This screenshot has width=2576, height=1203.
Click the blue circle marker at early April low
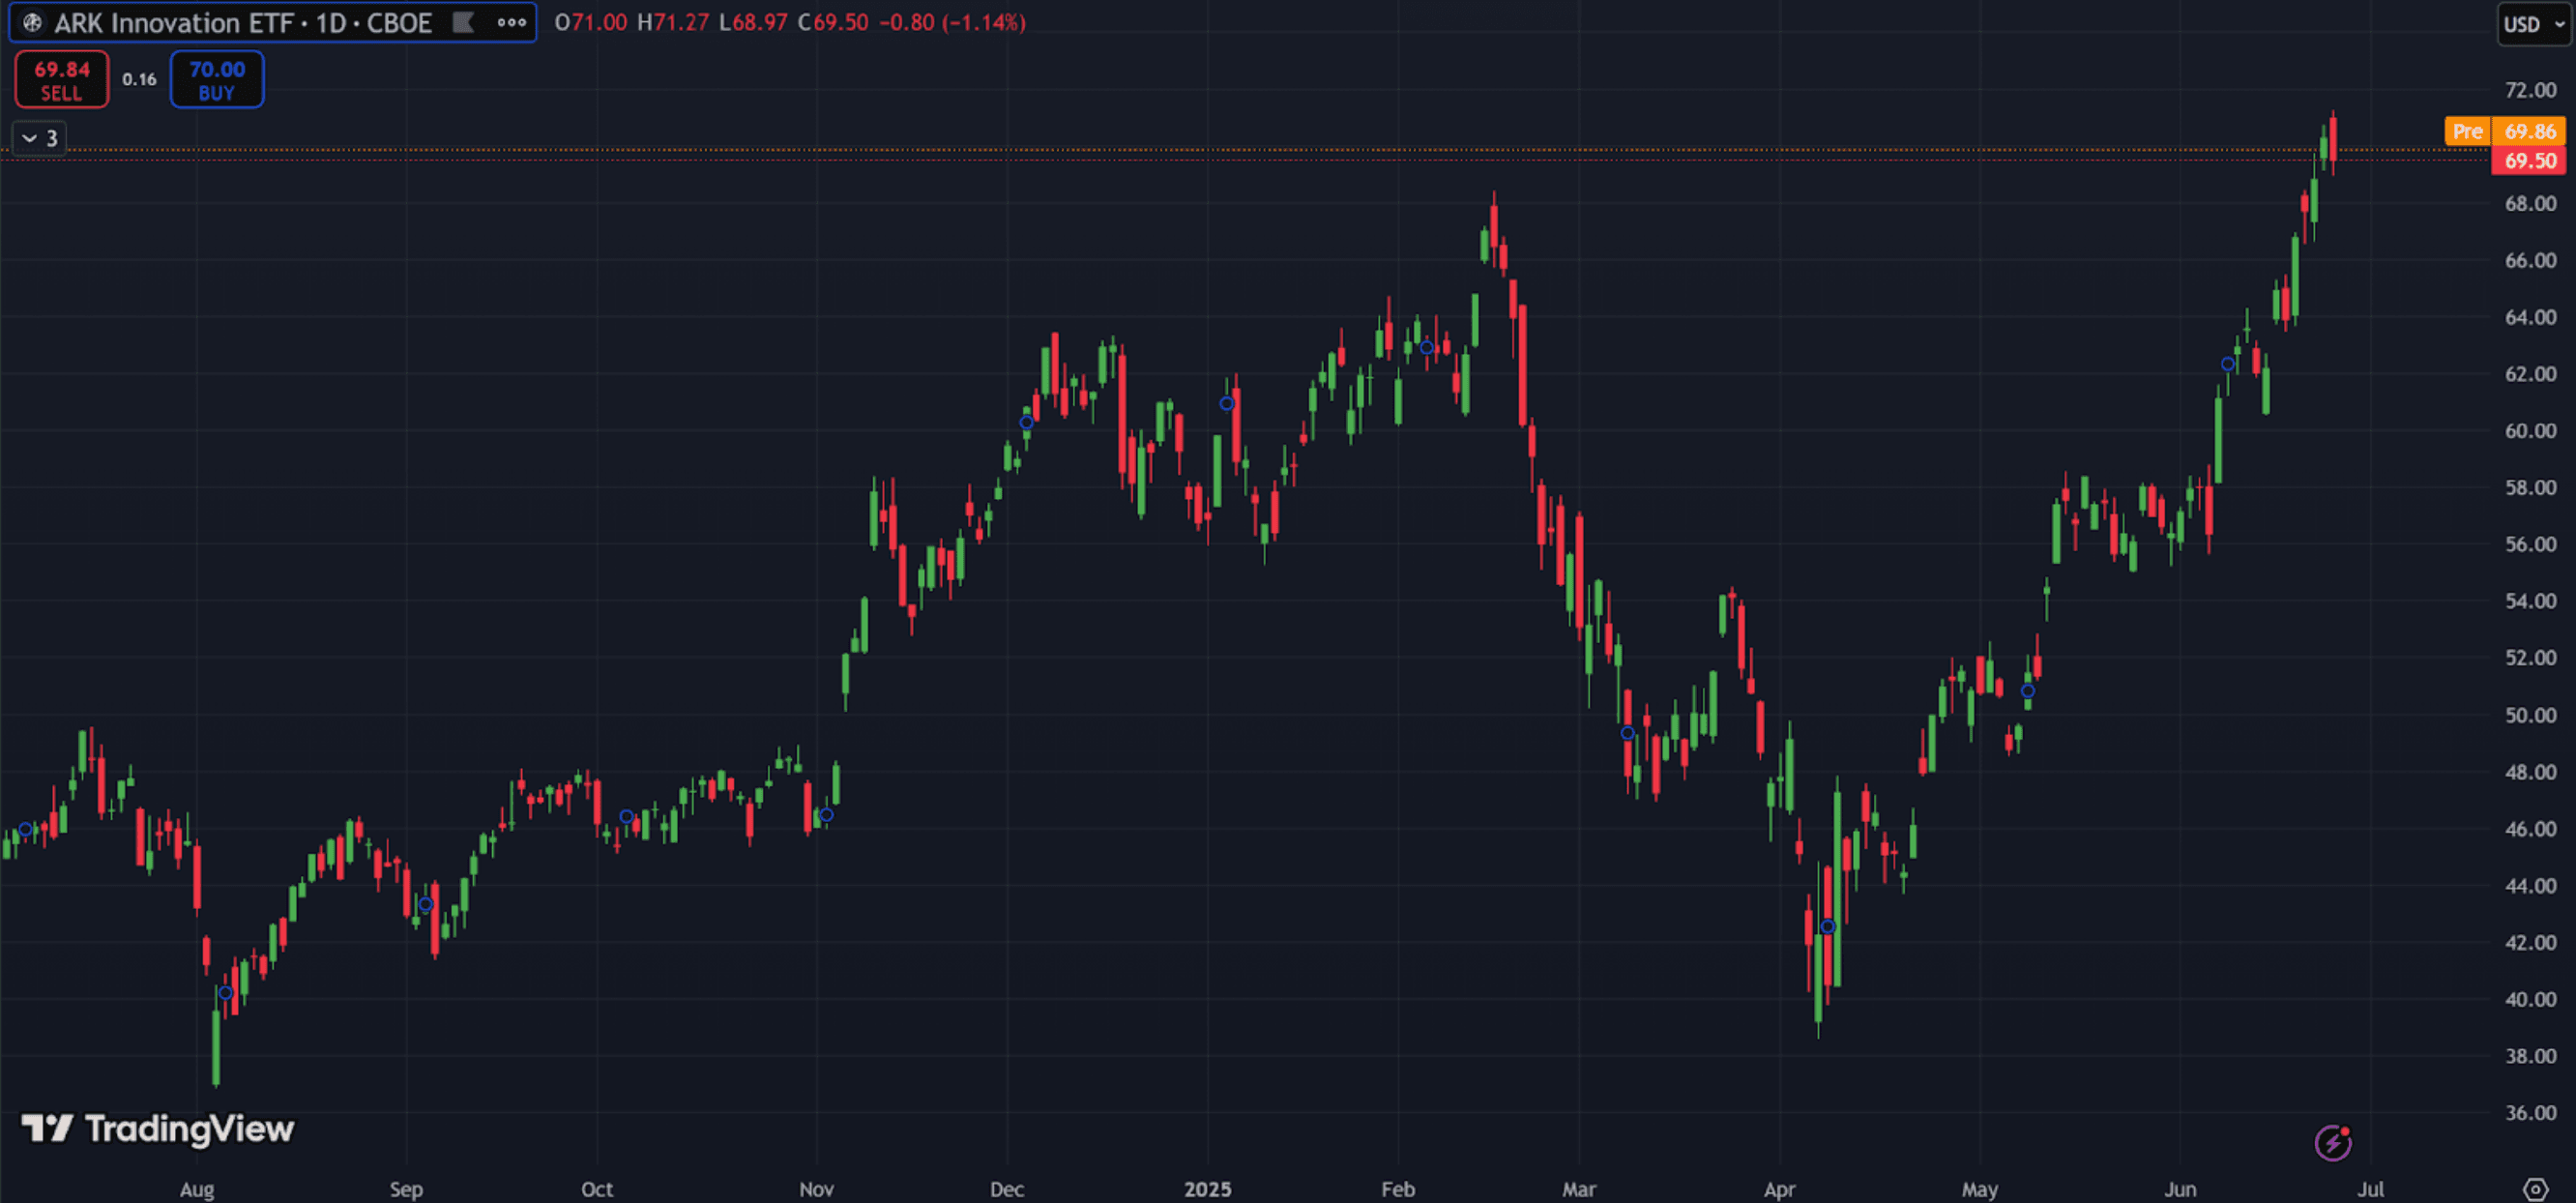pos(1828,927)
